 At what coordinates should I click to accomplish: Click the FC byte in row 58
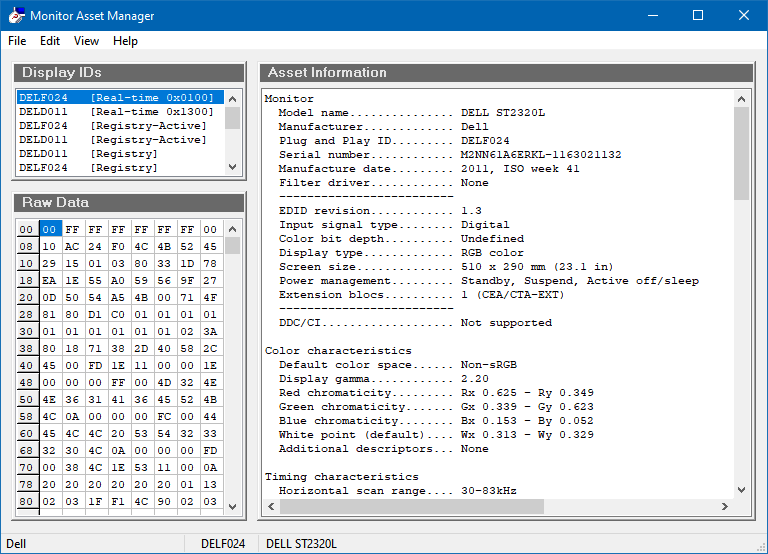coord(164,416)
